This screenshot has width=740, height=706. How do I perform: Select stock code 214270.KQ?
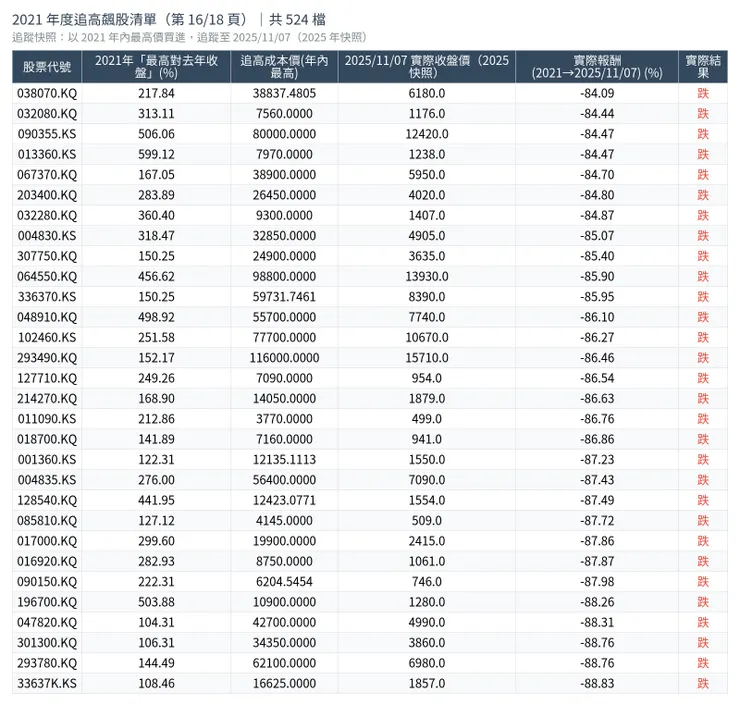pos(47,398)
